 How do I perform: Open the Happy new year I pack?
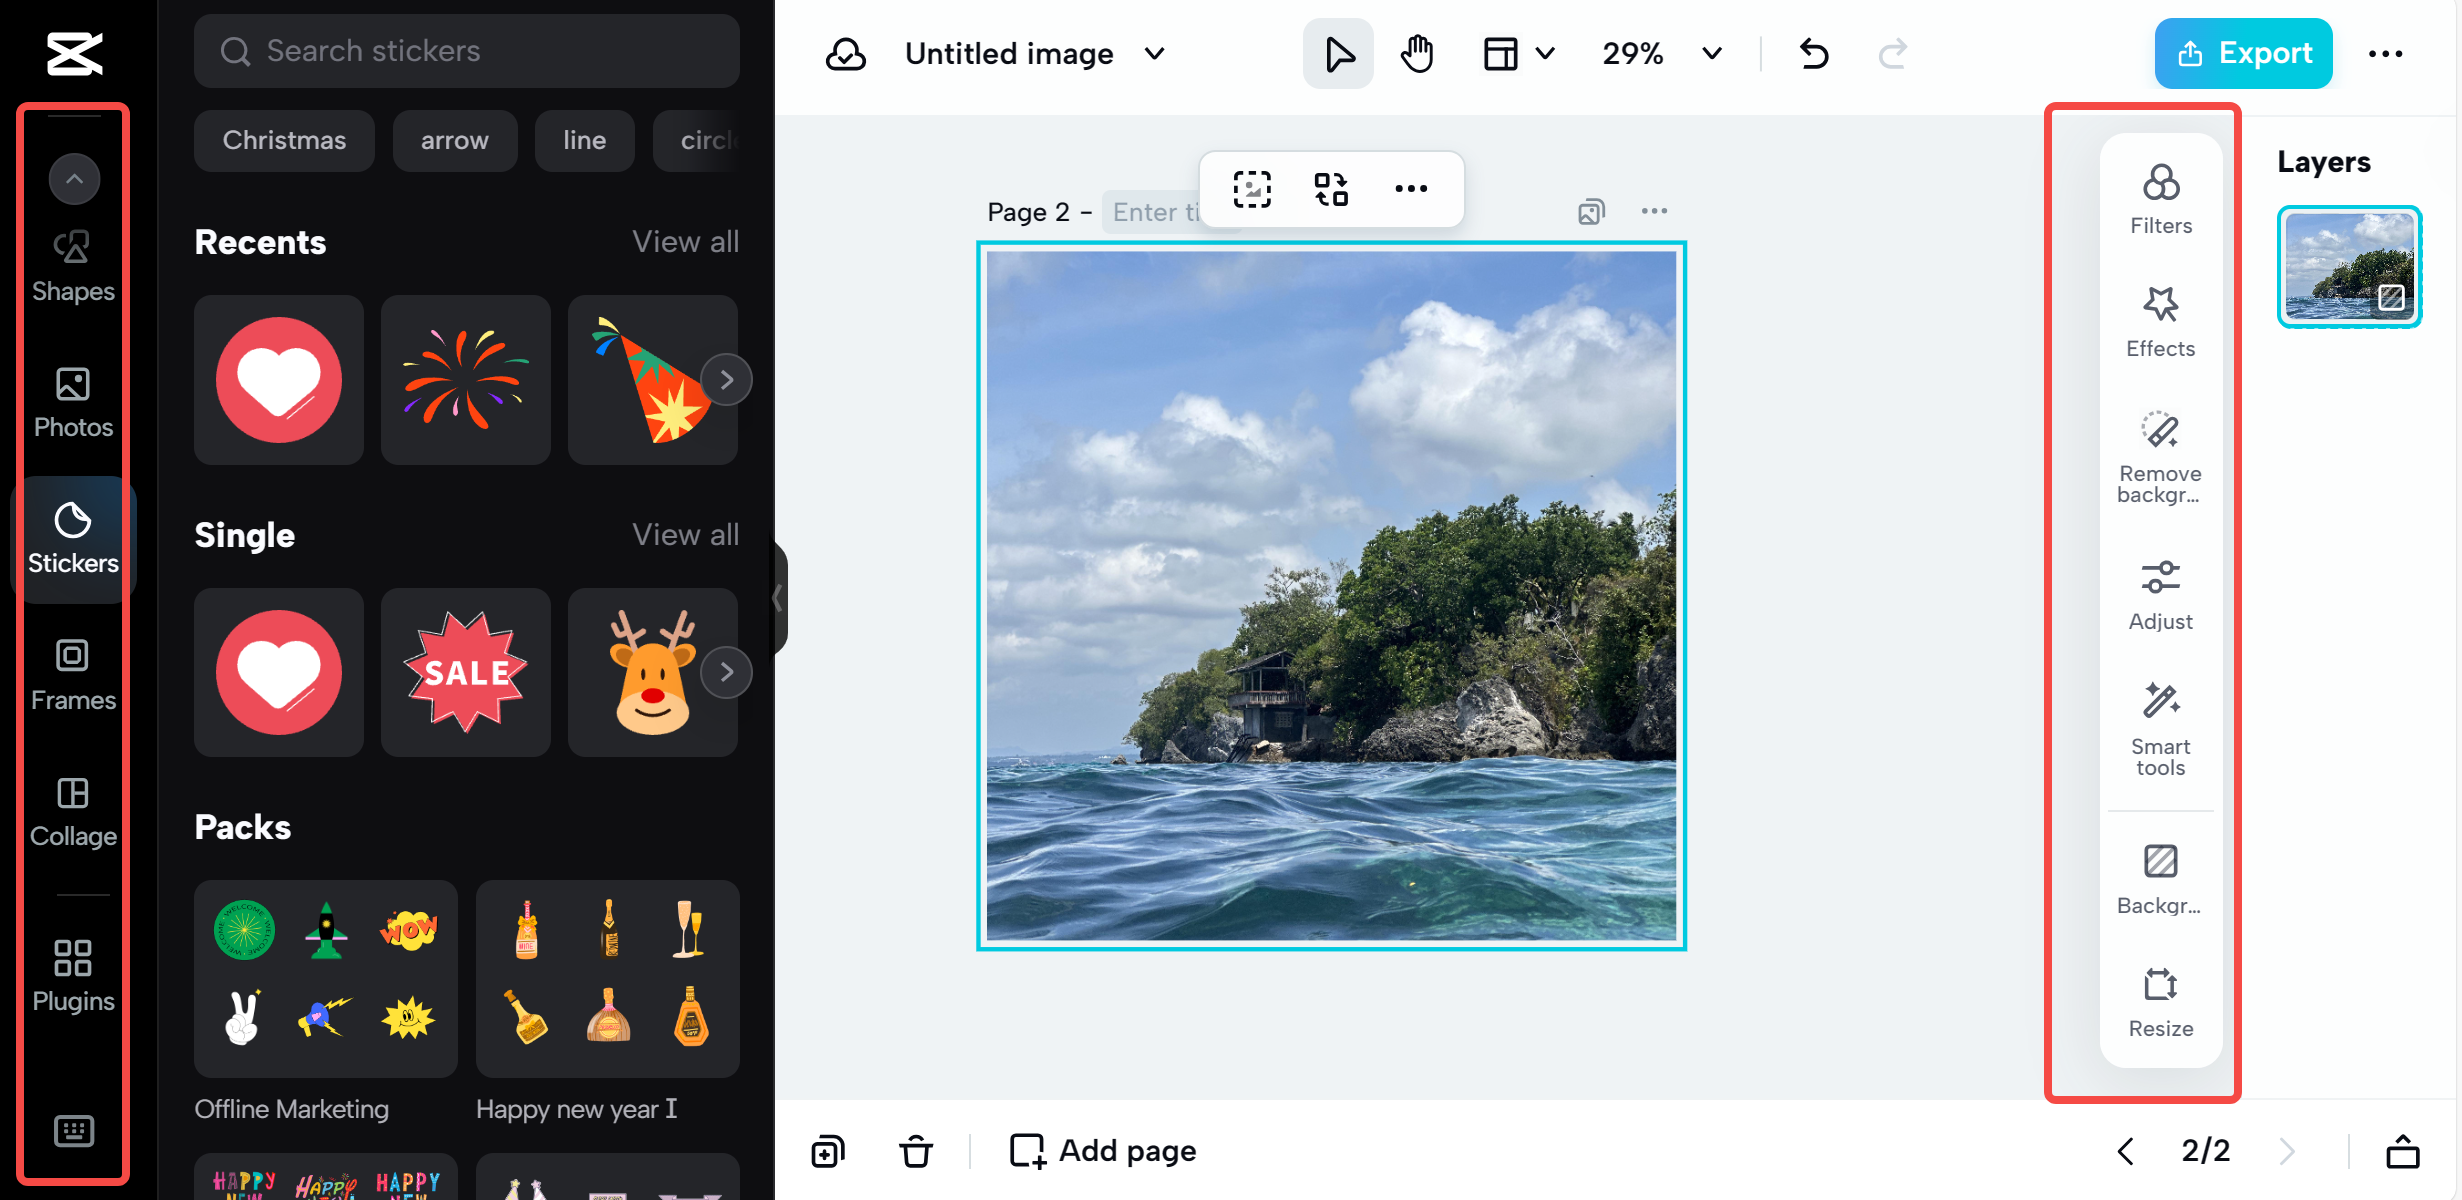pos(607,978)
